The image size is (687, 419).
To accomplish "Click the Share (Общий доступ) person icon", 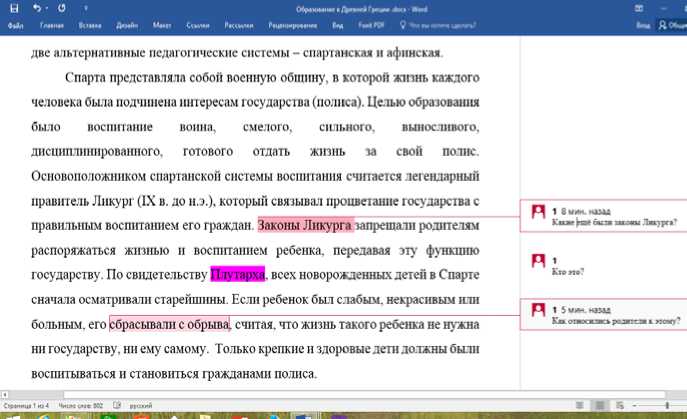I will tap(659, 26).
